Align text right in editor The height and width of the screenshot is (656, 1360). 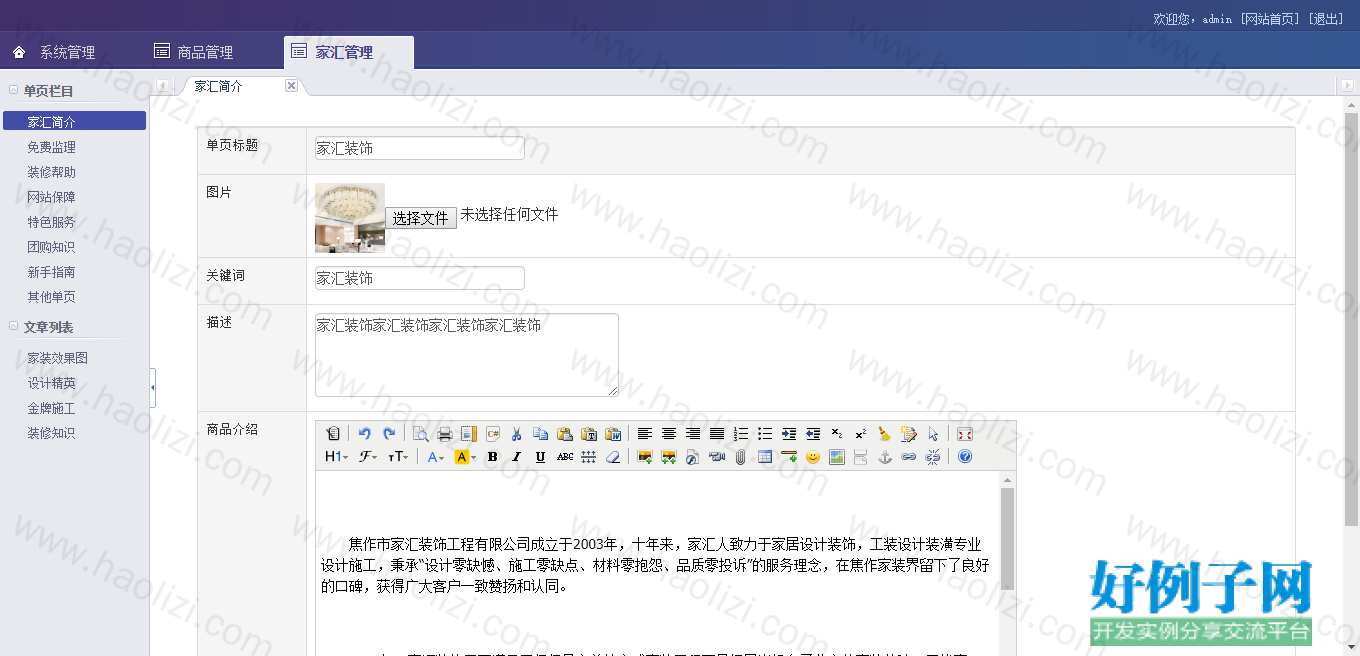pyautogui.click(x=693, y=434)
